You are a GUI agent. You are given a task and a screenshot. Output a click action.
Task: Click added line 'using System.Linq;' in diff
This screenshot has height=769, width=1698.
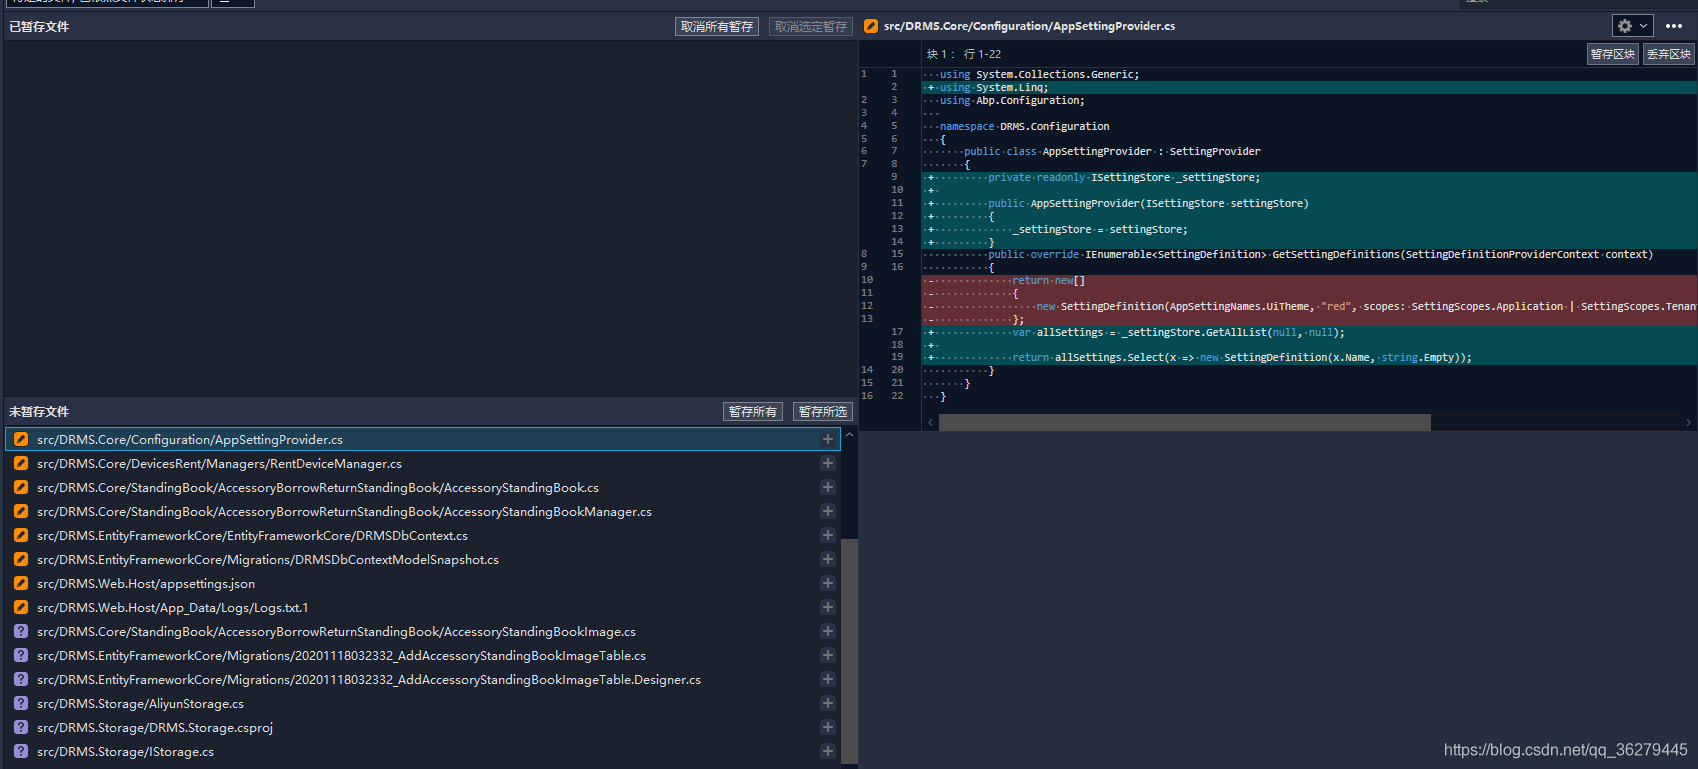click(x=1309, y=87)
